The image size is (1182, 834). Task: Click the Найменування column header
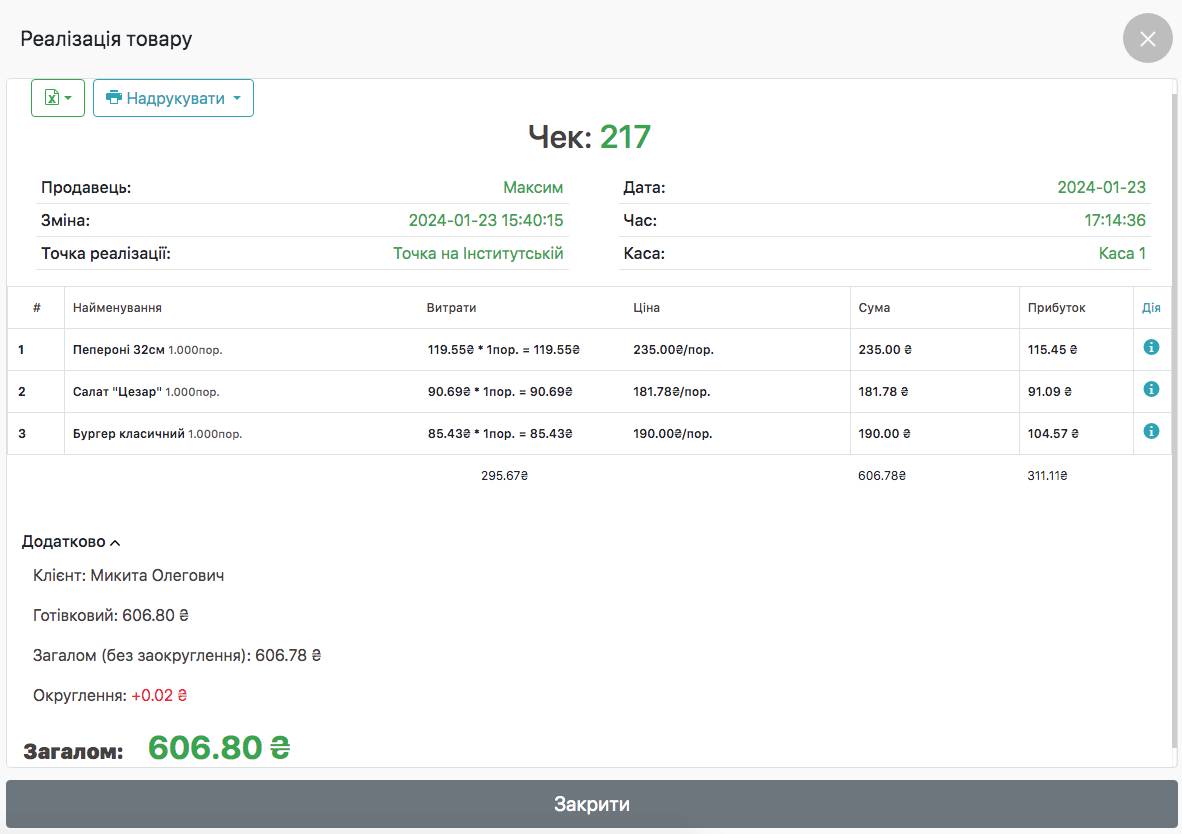(117, 308)
